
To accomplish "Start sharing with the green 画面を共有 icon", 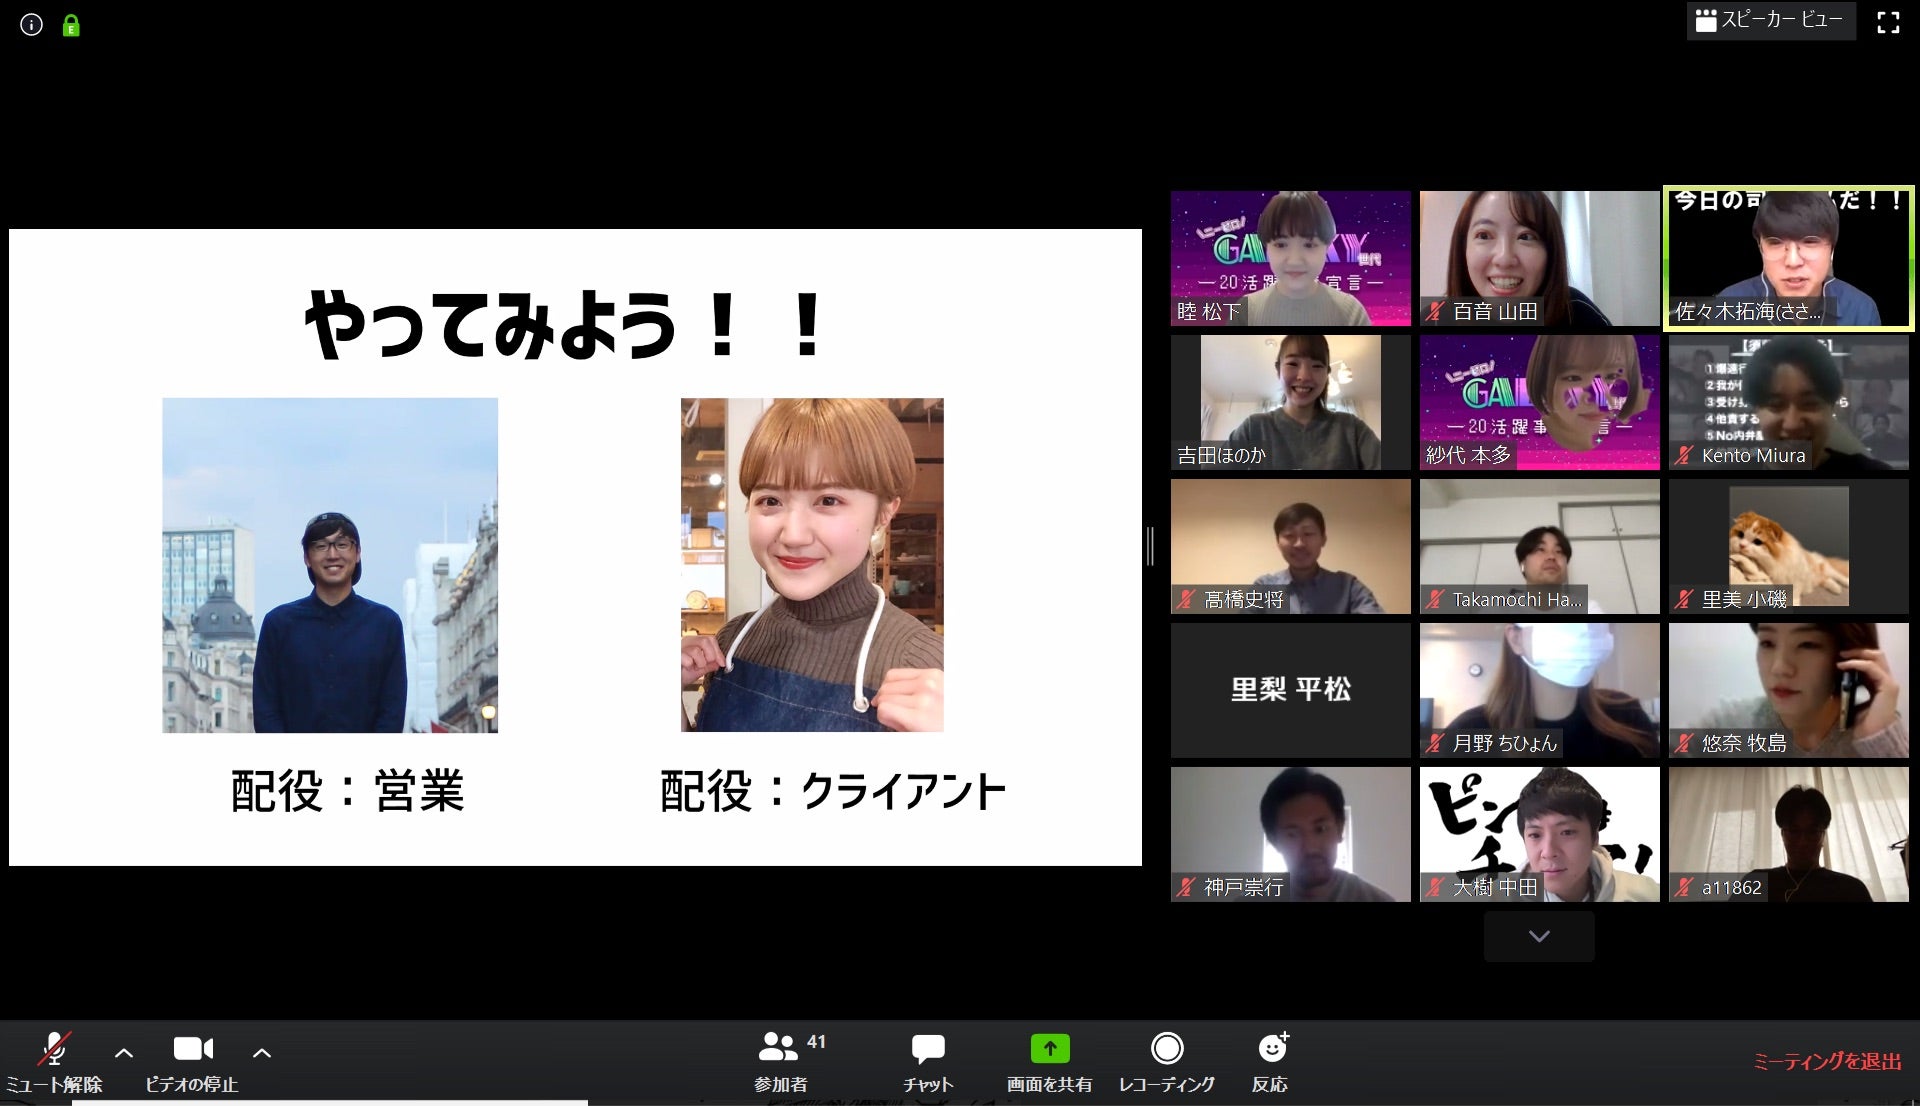I will coord(1050,1048).
